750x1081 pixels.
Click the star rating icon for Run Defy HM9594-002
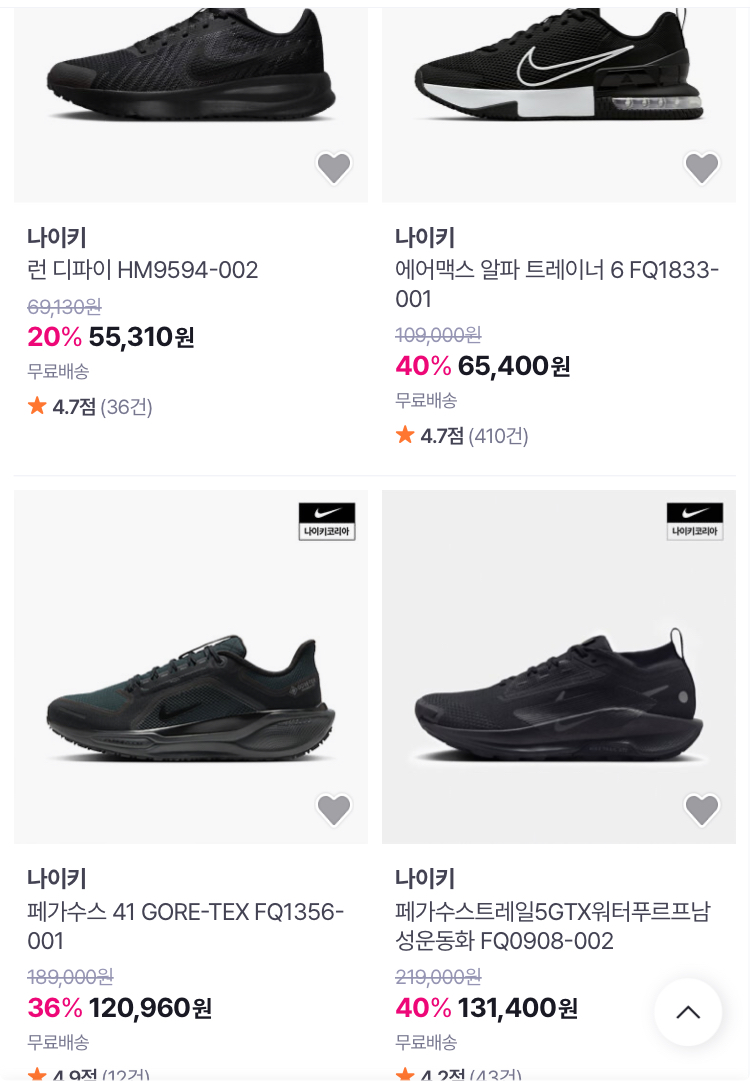[38, 406]
